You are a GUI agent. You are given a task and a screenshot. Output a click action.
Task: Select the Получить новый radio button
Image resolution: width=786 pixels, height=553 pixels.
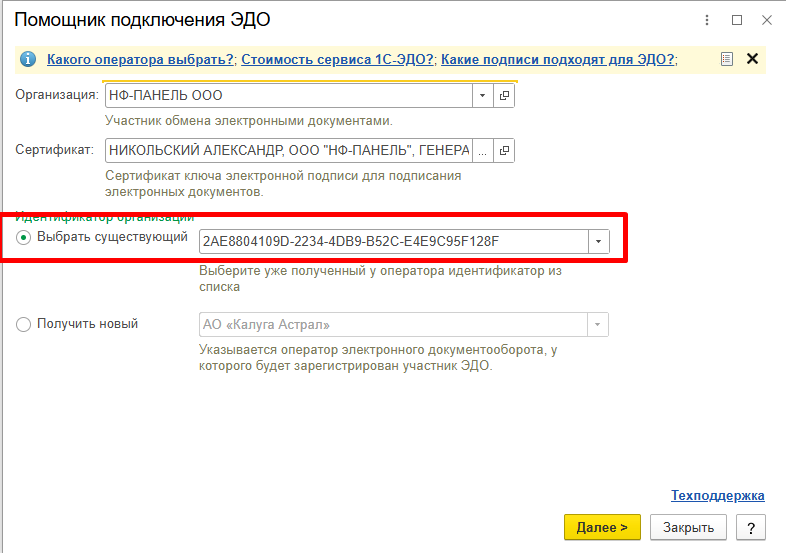click(x=24, y=324)
